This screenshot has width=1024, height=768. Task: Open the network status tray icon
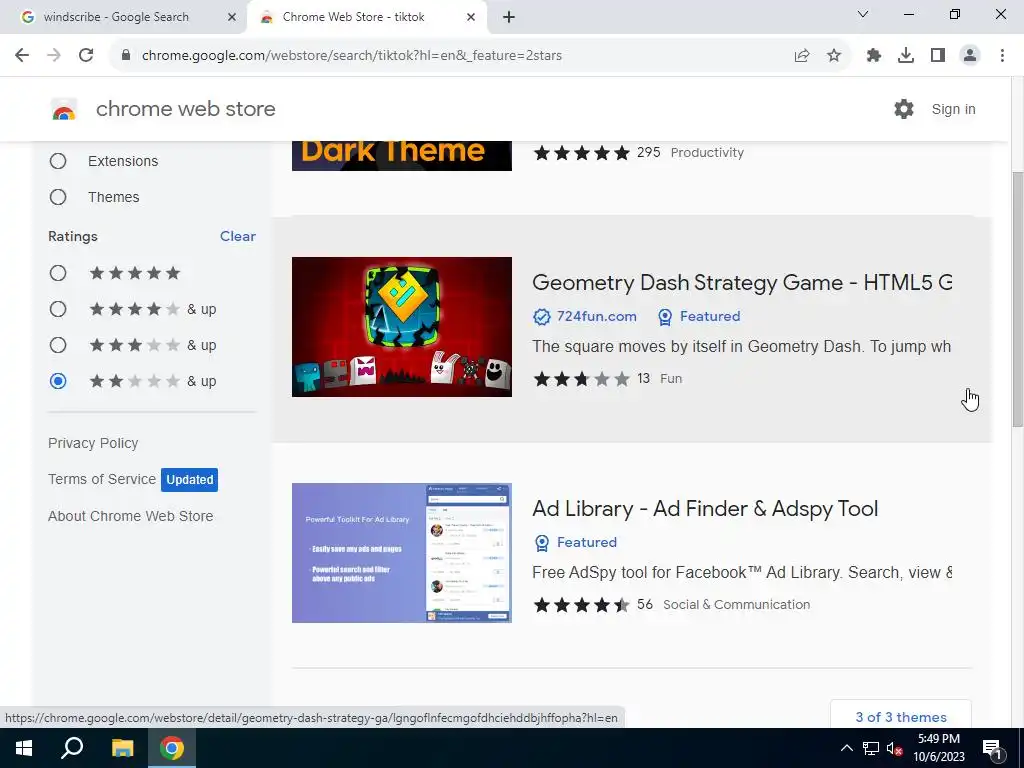[x=871, y=748]
